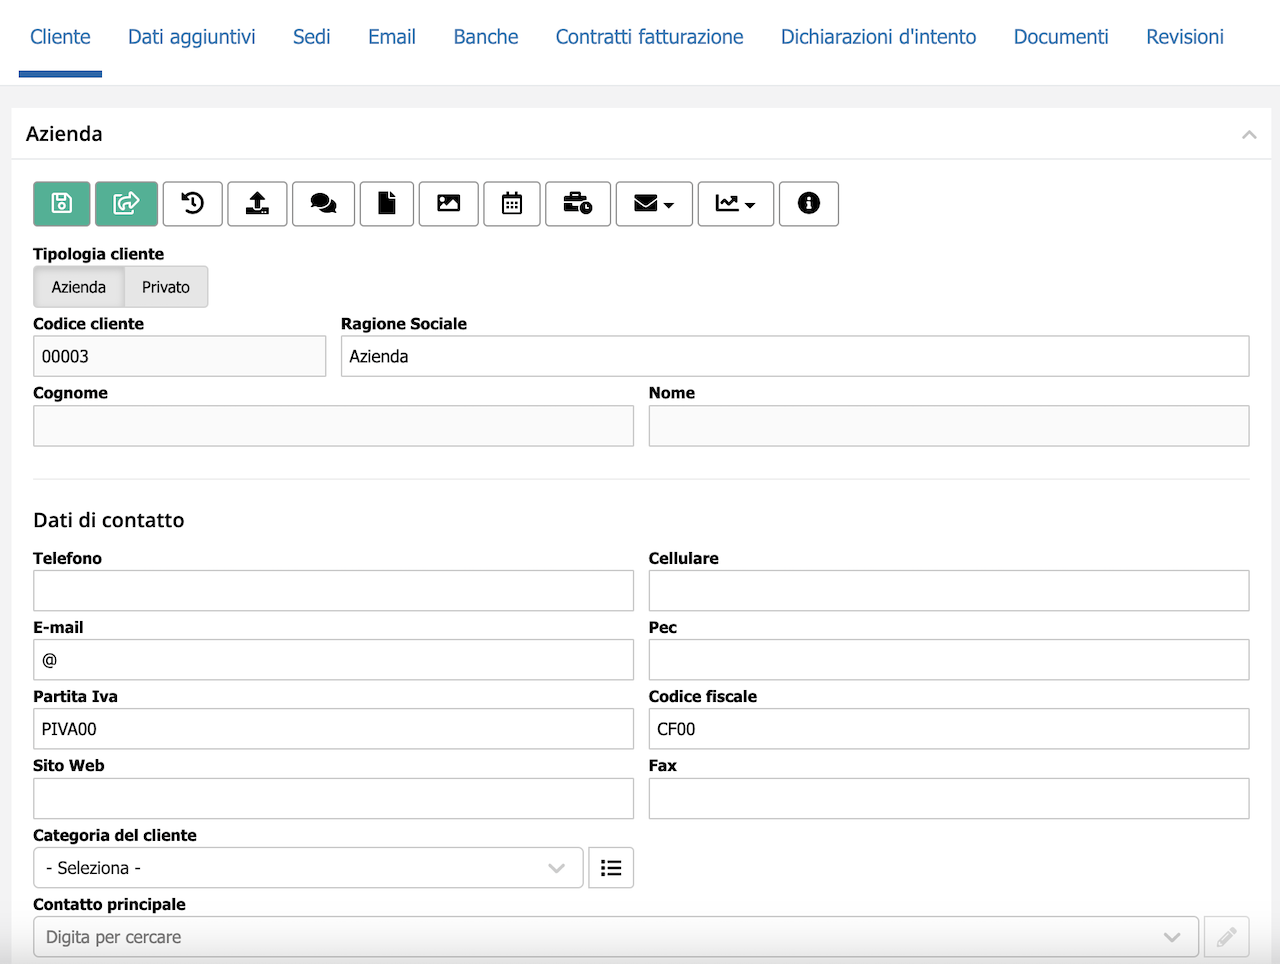Click the briefcase with clock icon
Screen dimensions: 1280x964
[578, 203]
